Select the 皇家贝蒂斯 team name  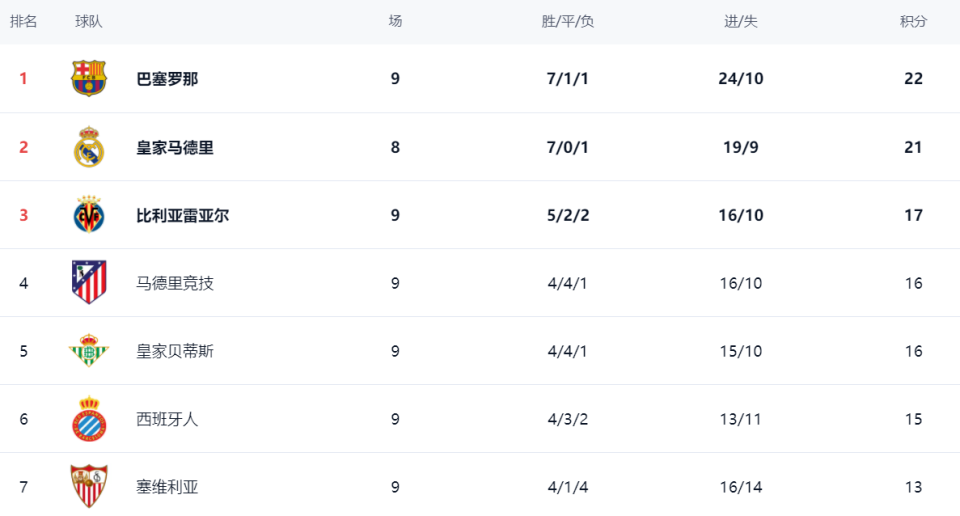(x=175, y=351)
